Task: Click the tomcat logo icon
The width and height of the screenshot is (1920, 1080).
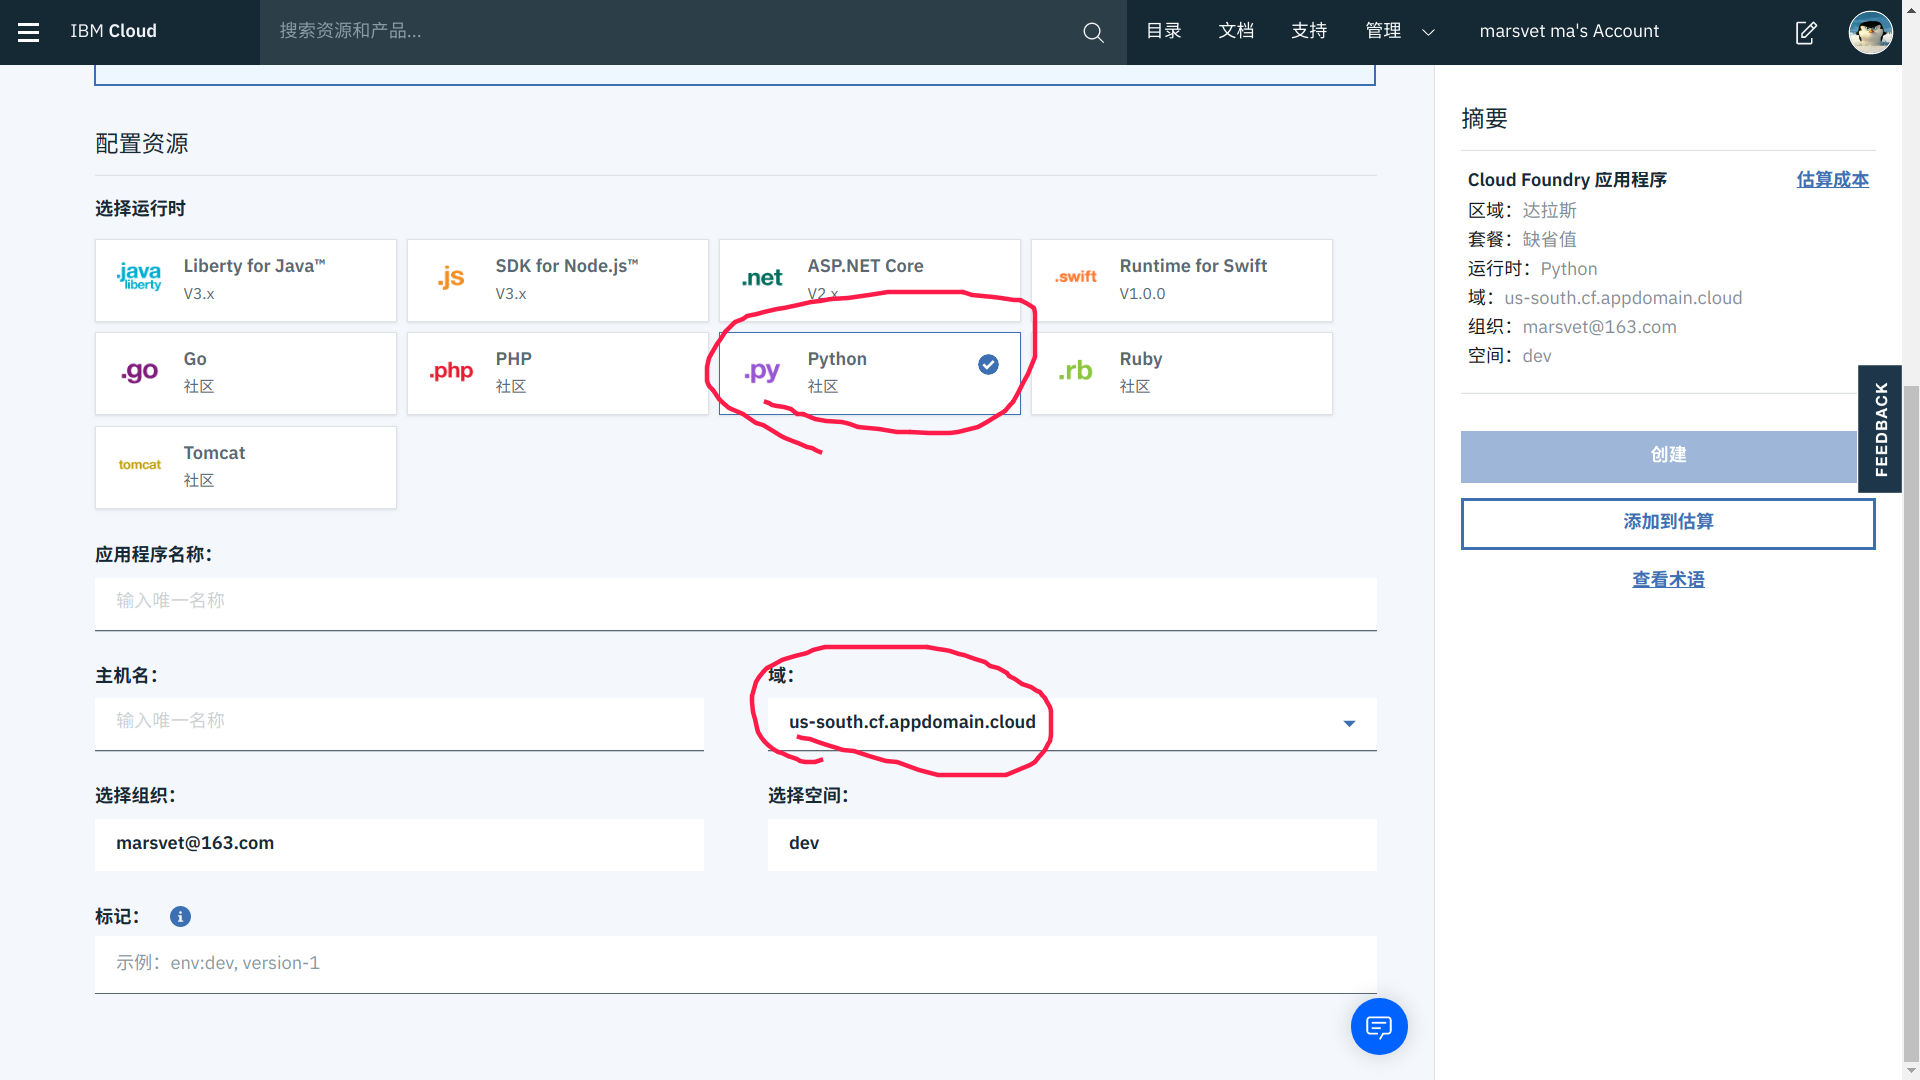Action: tap(139, 465)
